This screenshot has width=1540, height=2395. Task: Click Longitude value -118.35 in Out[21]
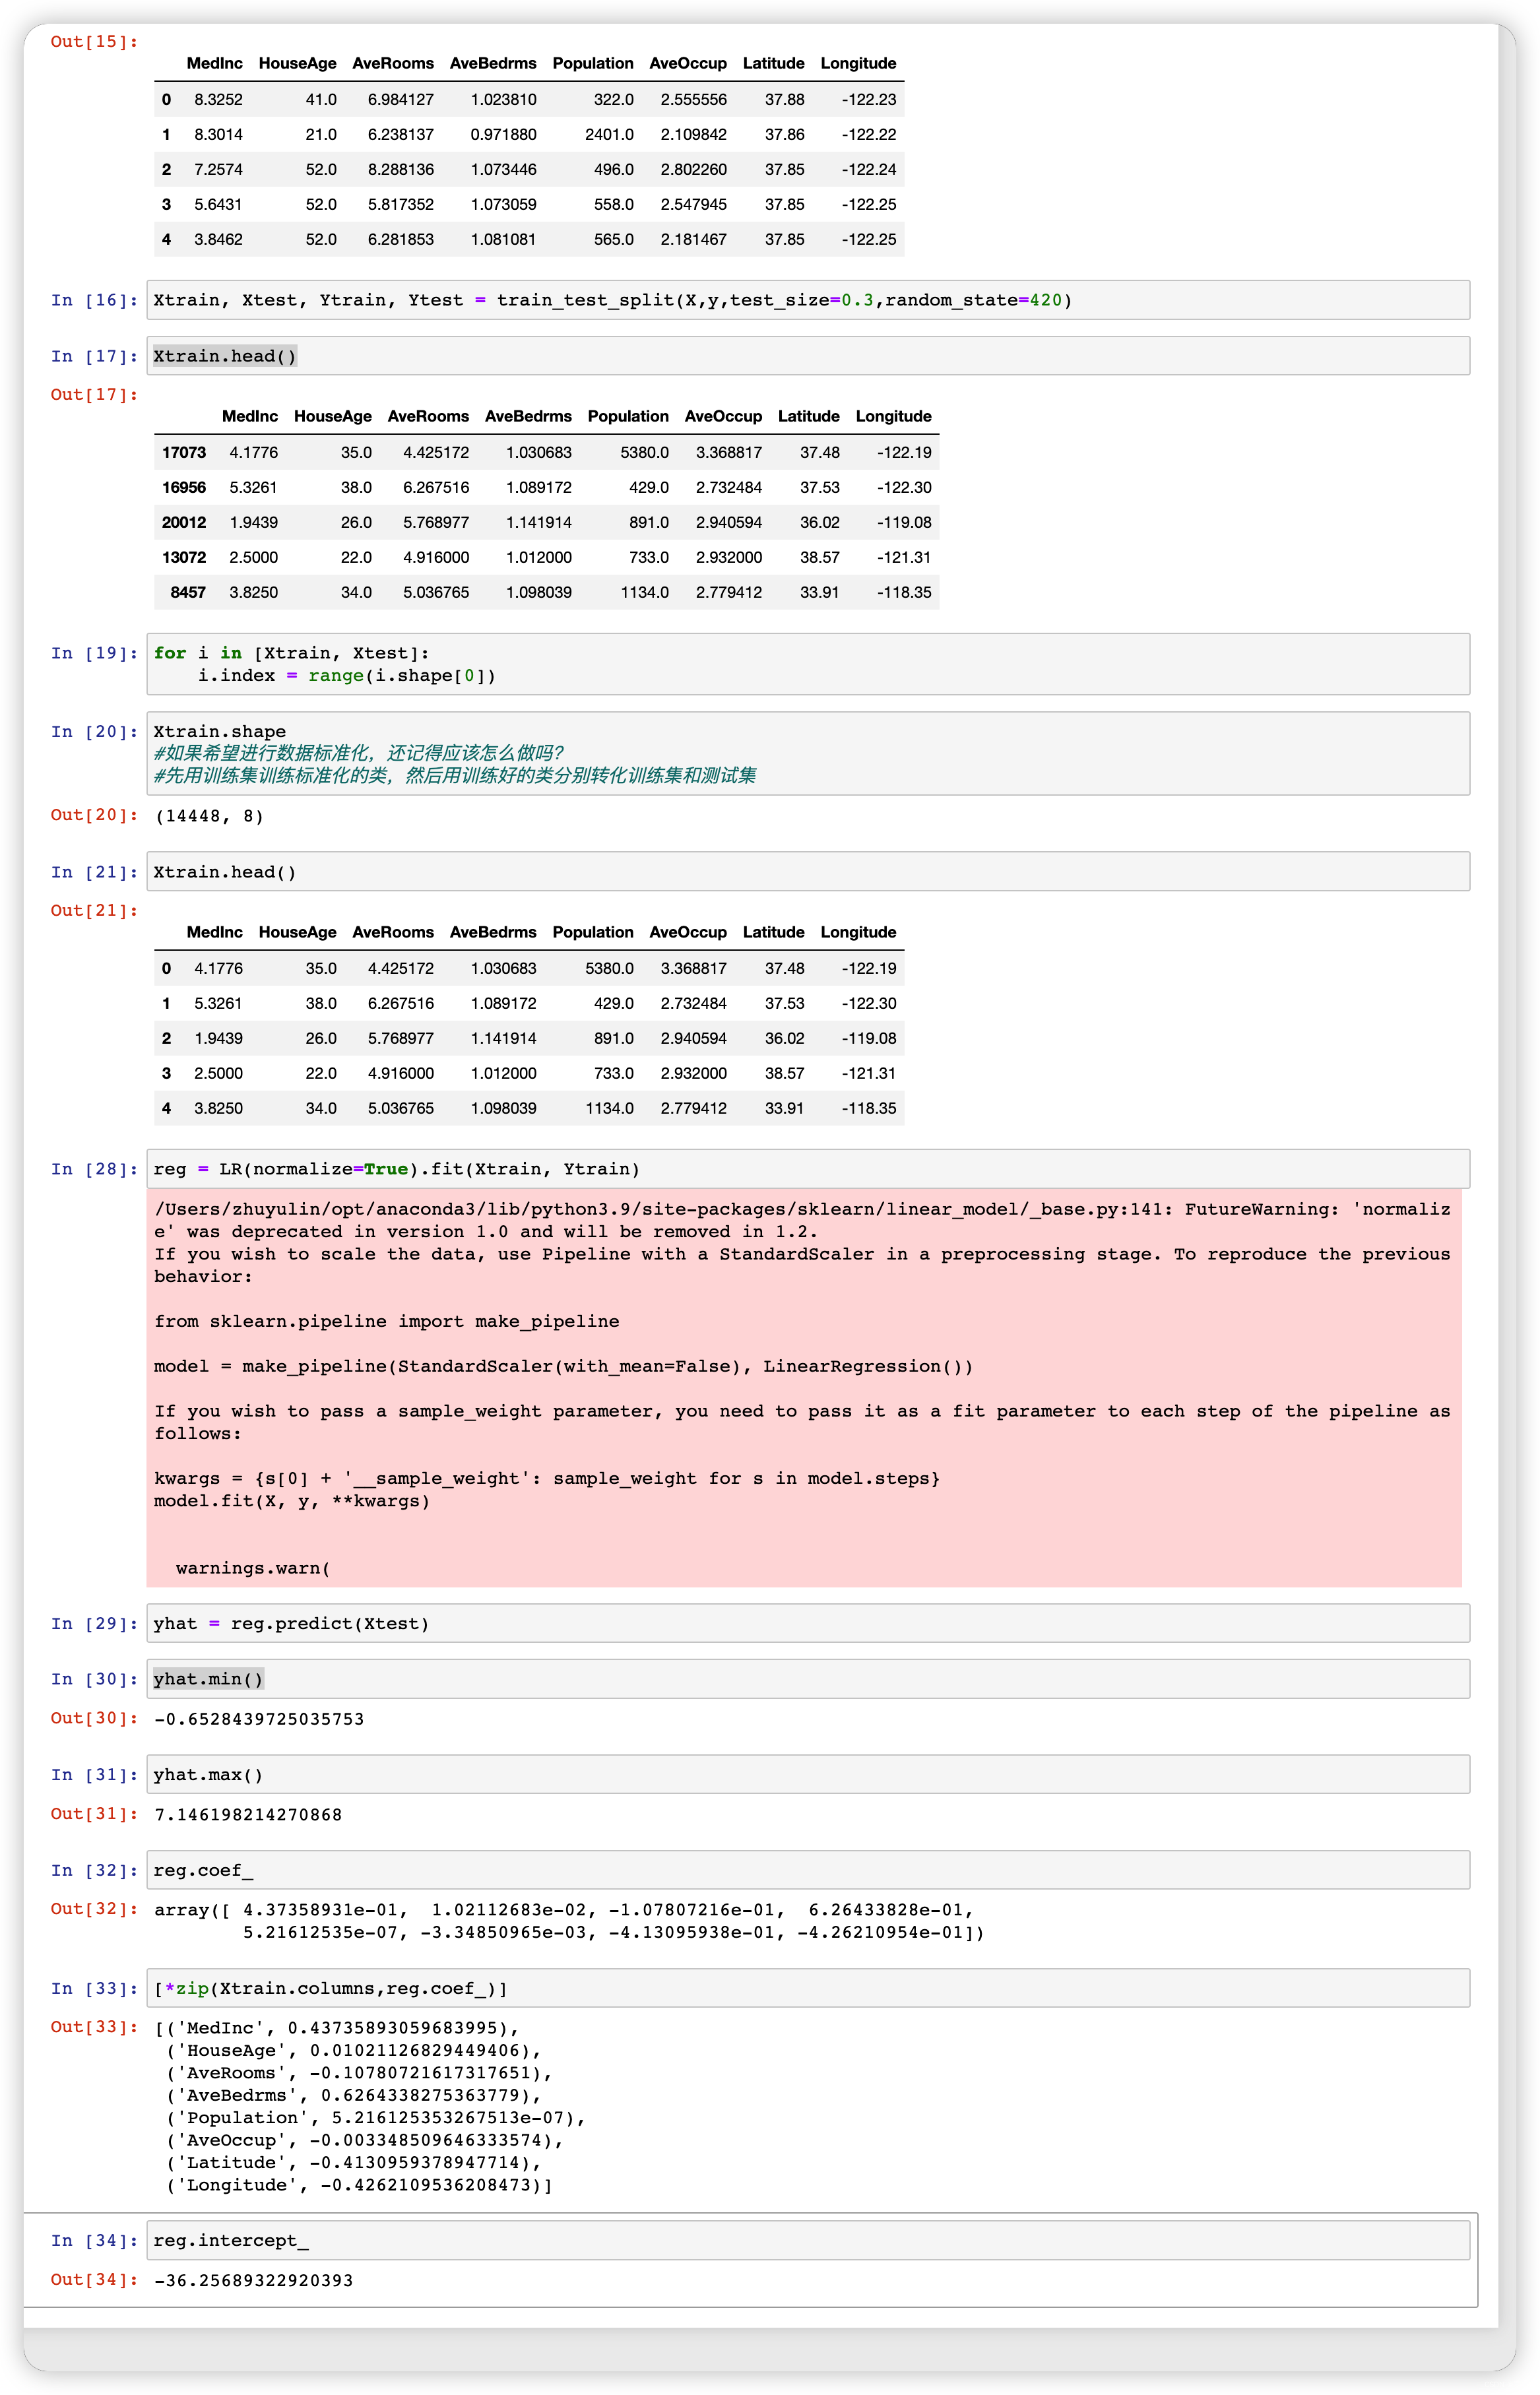(x=869, y=1108)
